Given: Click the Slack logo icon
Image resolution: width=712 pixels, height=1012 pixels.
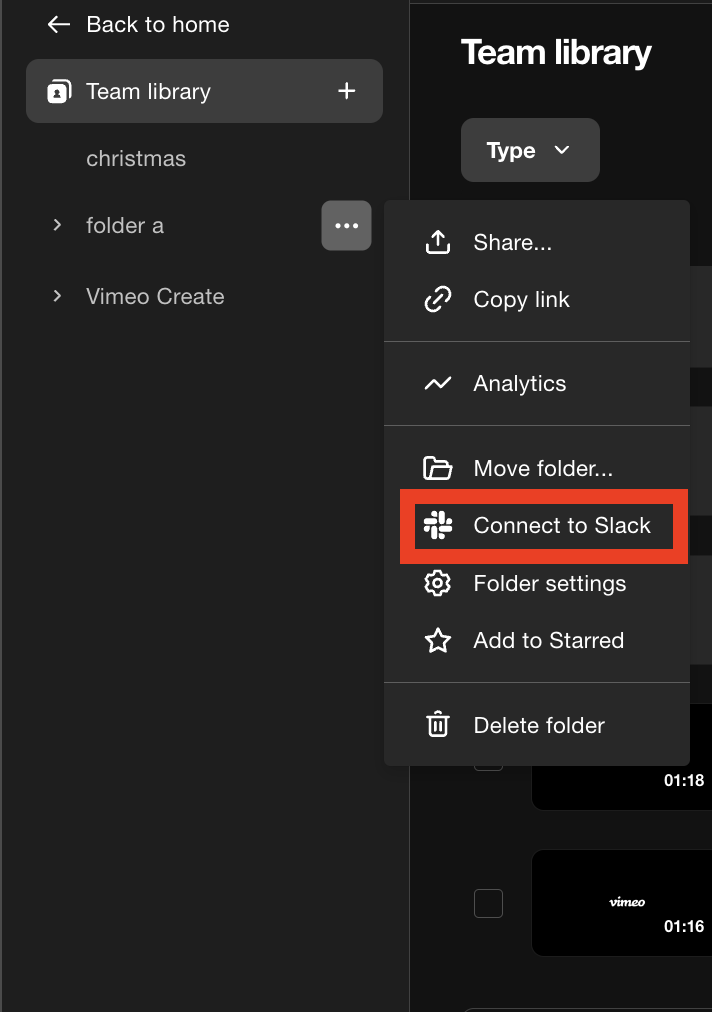Looking at the screenshot, I should pos(437,525).
